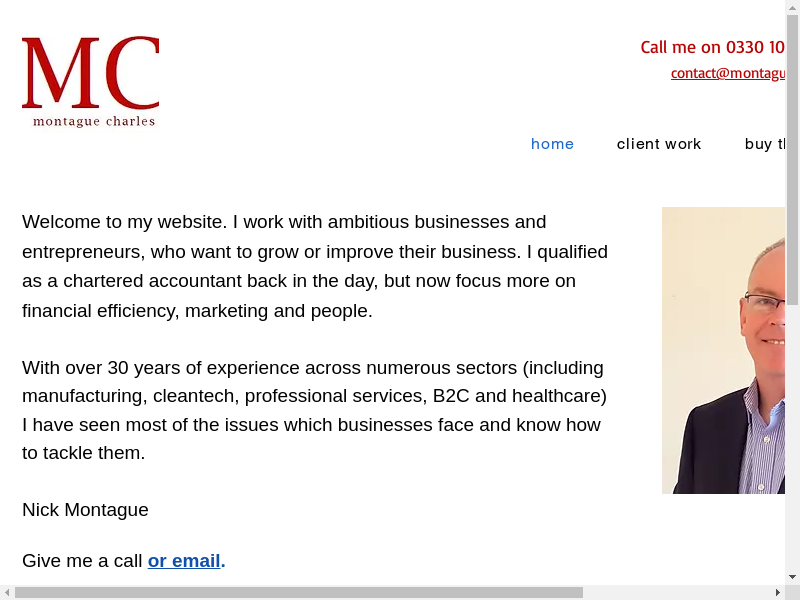Click the vertical scrollbar down arrow

pyautogui.click(x=792, y=577)
